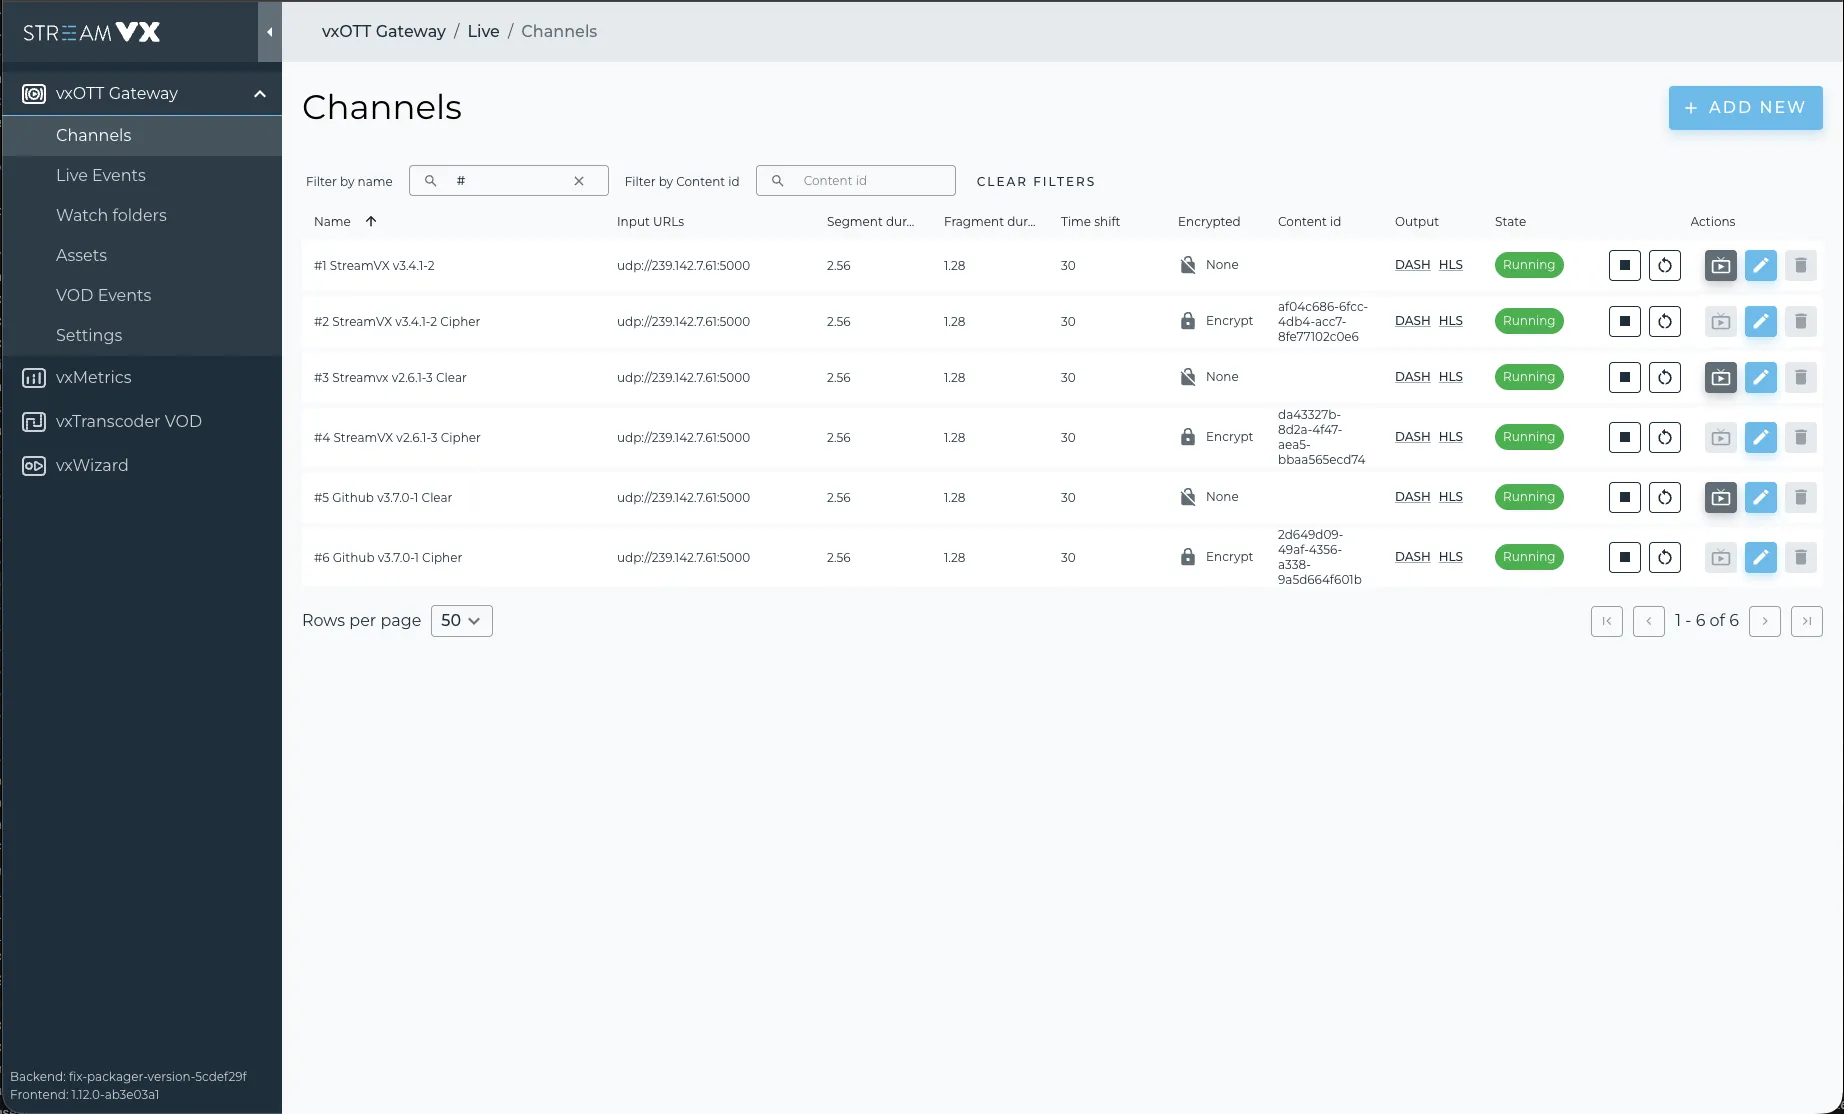Click the StreamVX logo

click(x=91, y=32)
